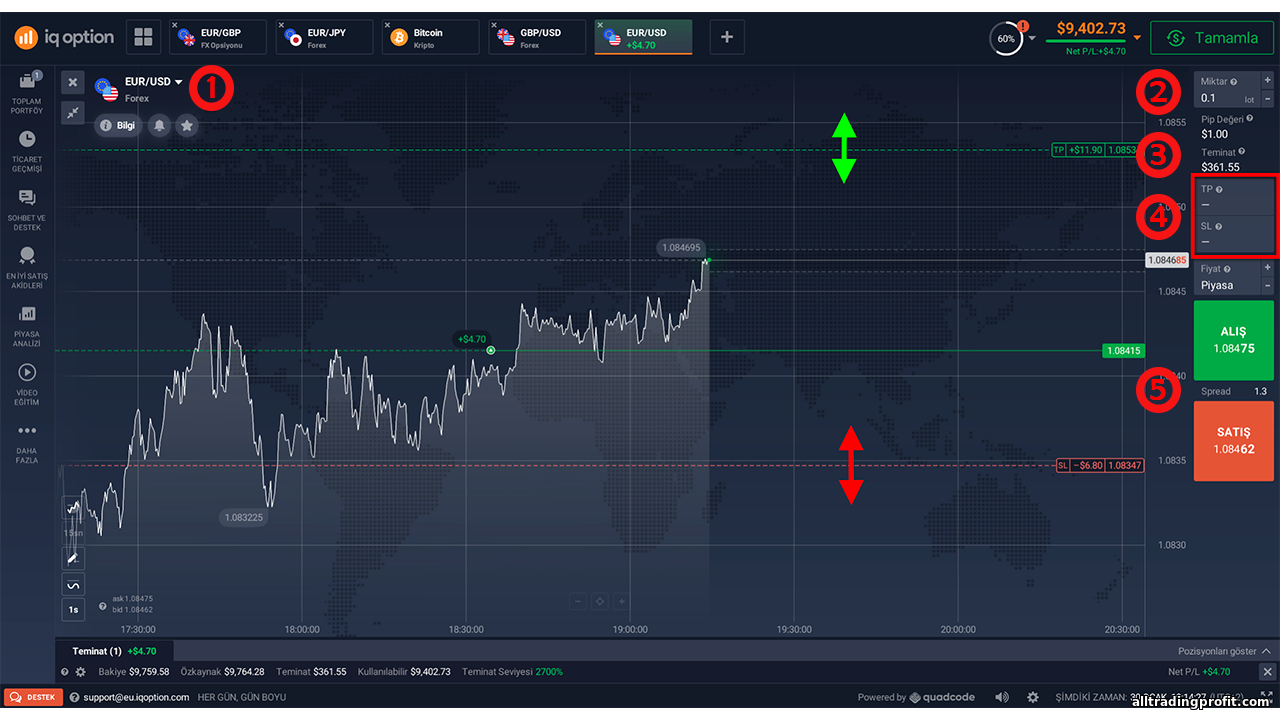Screen dimensions: 1280x720
Task: Click the support@eu.iqoption.com link
Action: pos(136,697)
